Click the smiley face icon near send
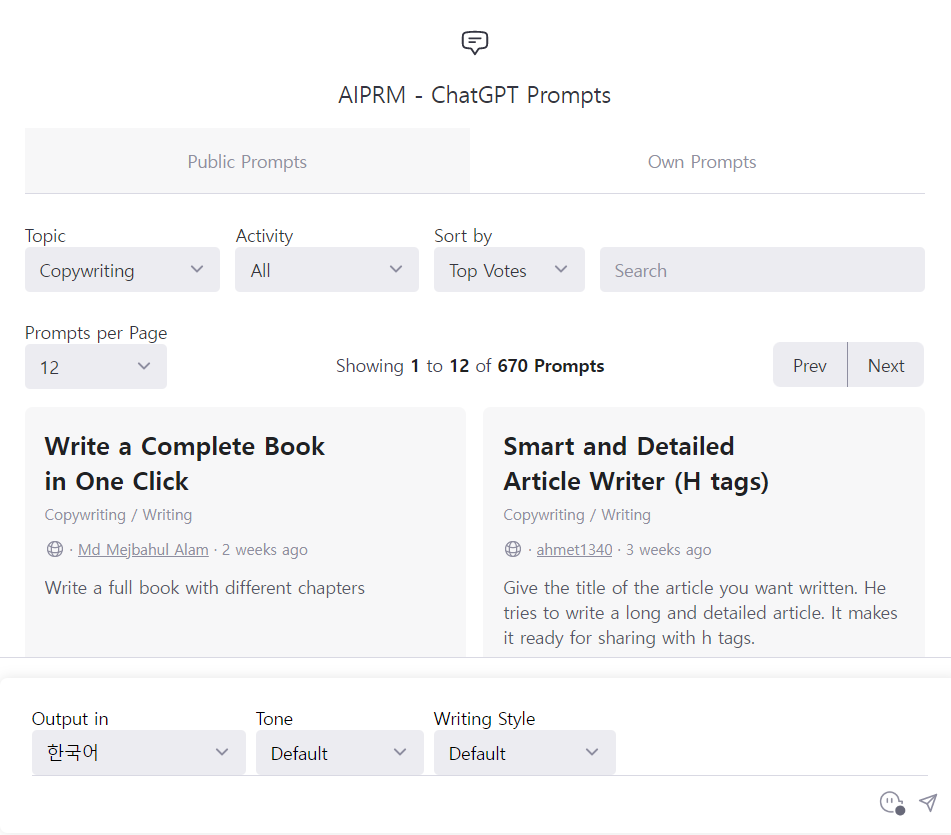The width and height of the screenshot is (951, 835). pos(892,803)
